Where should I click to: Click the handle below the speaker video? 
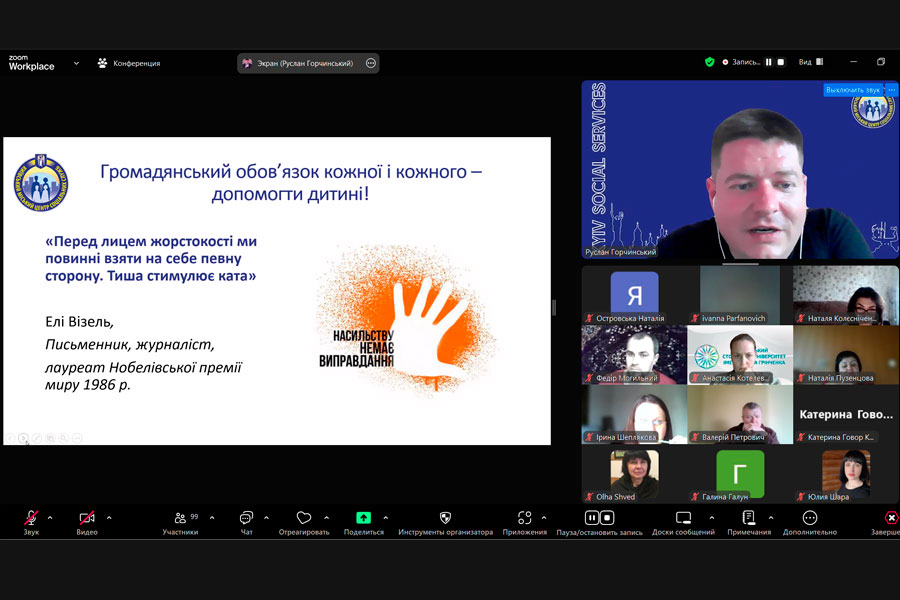click(740, 264)
